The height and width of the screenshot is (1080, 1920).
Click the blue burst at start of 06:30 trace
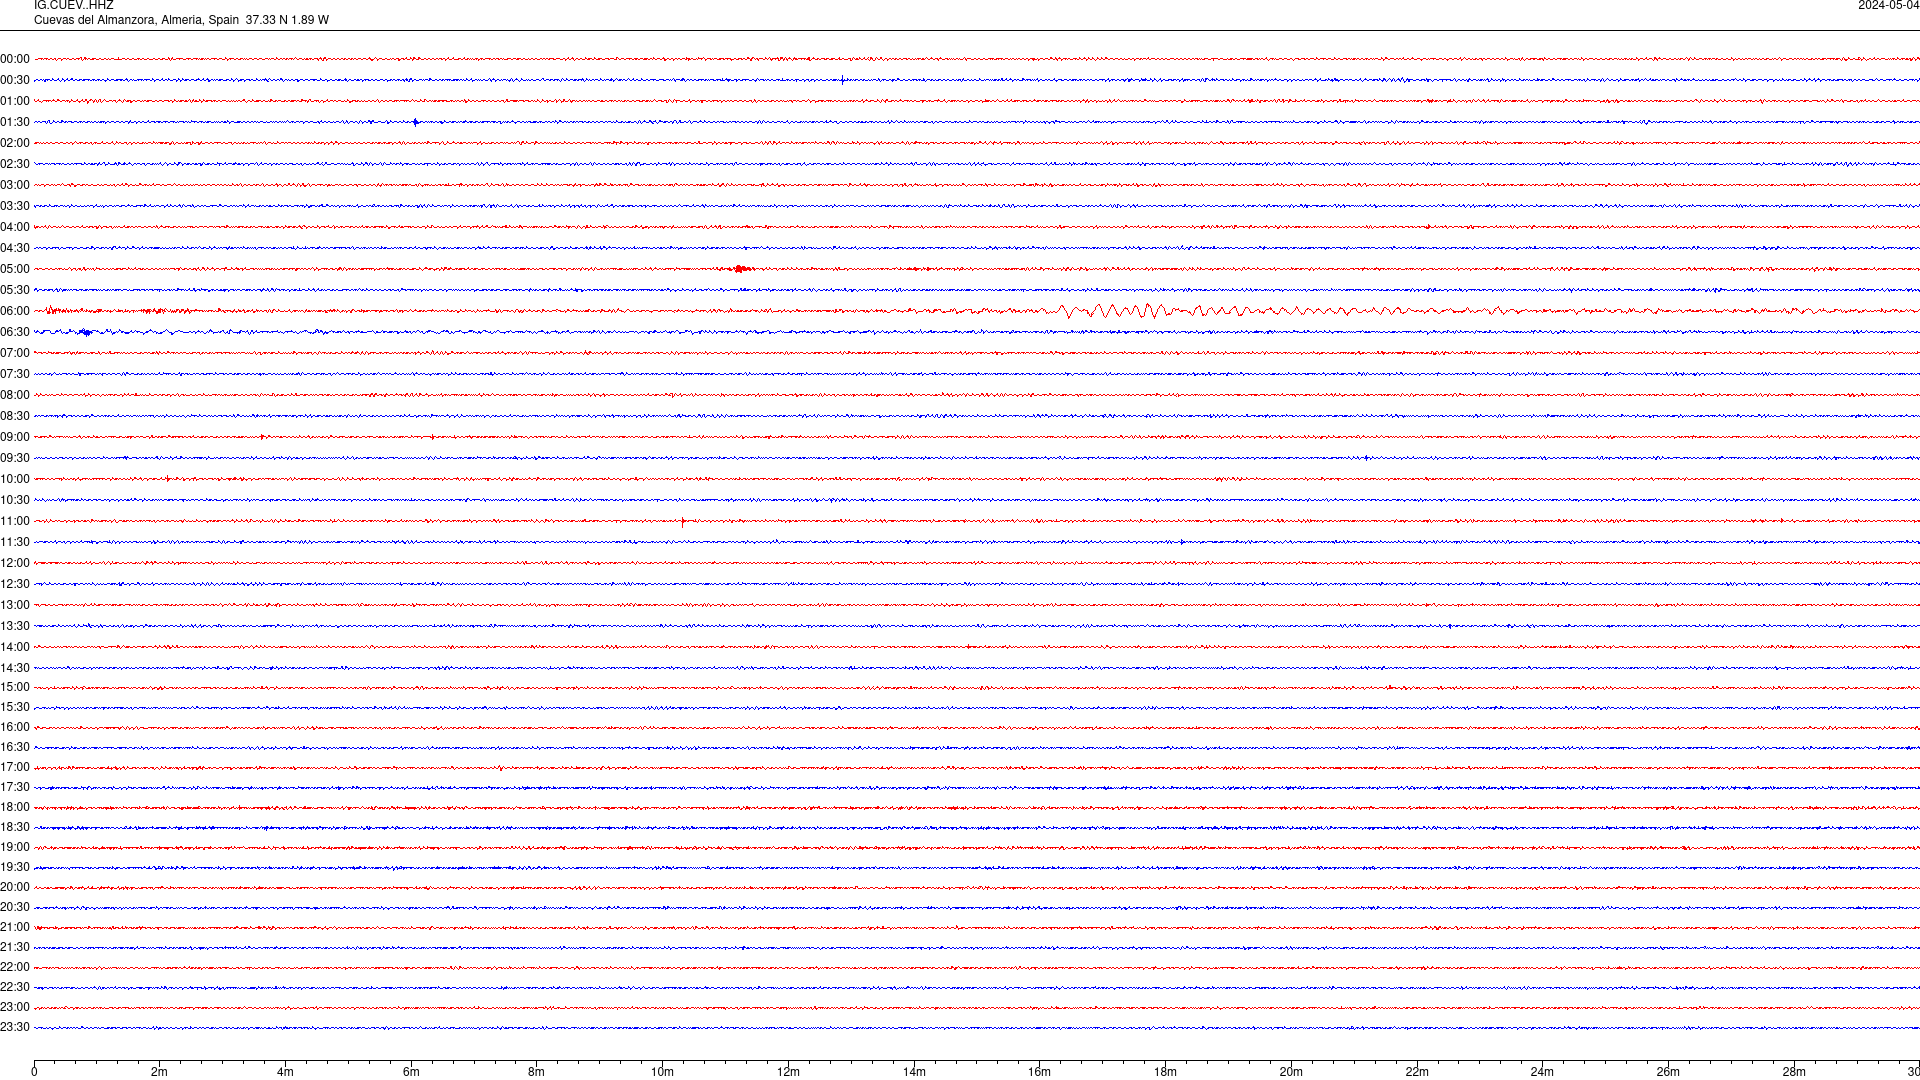[86, 332]
